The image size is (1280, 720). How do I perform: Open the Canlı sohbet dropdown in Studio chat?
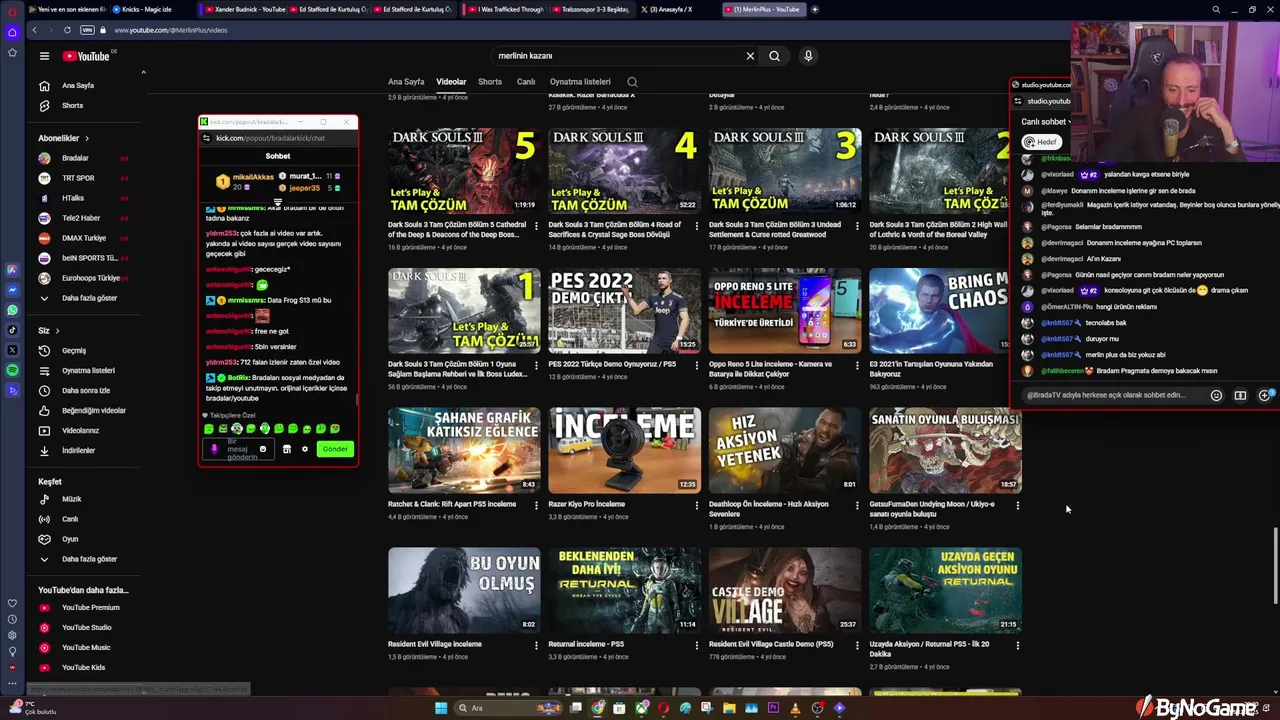pos(1046,122)
